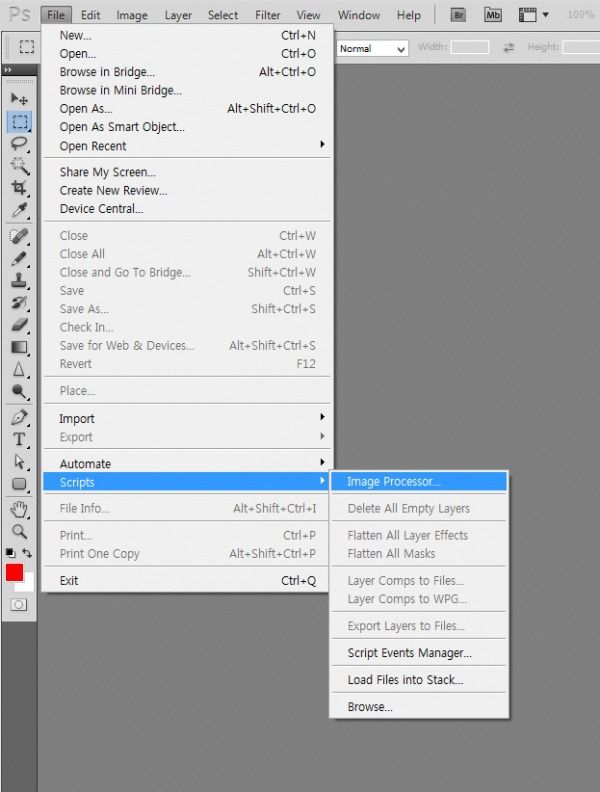Launch Bridge from the Br icon
Viewport: 600px width, 792px height.
(458, 15)
